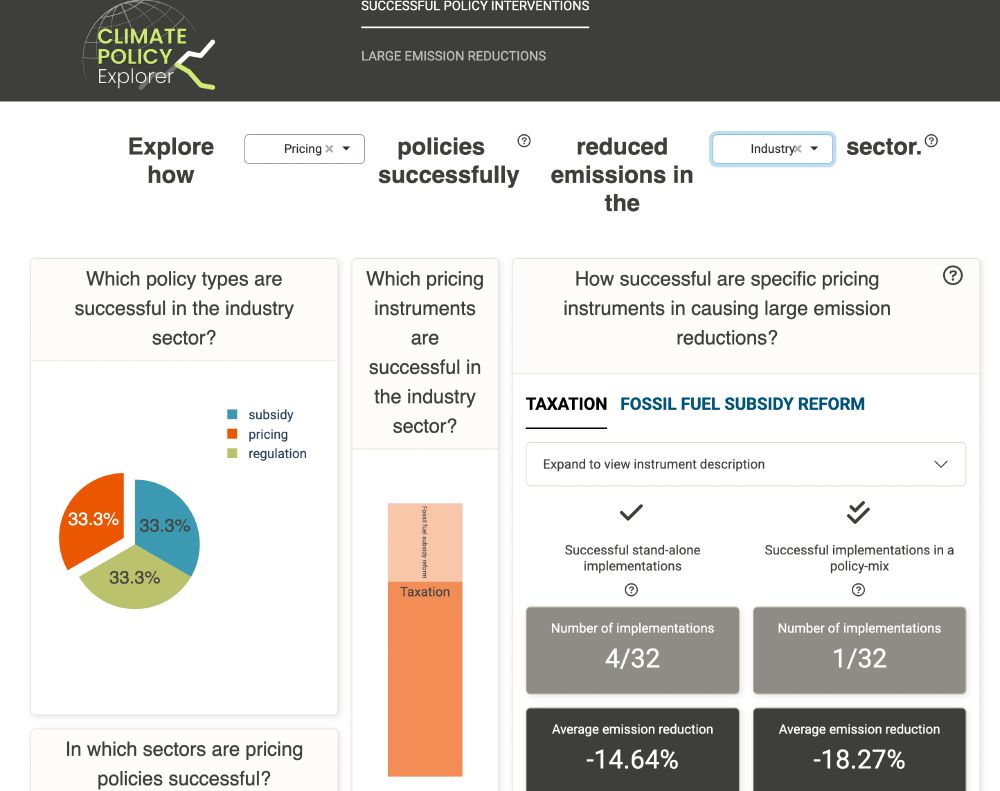Screen dimensions: 1000x791
Task: Click the Taxation segment of stacked bar
Action: [425, 679]
